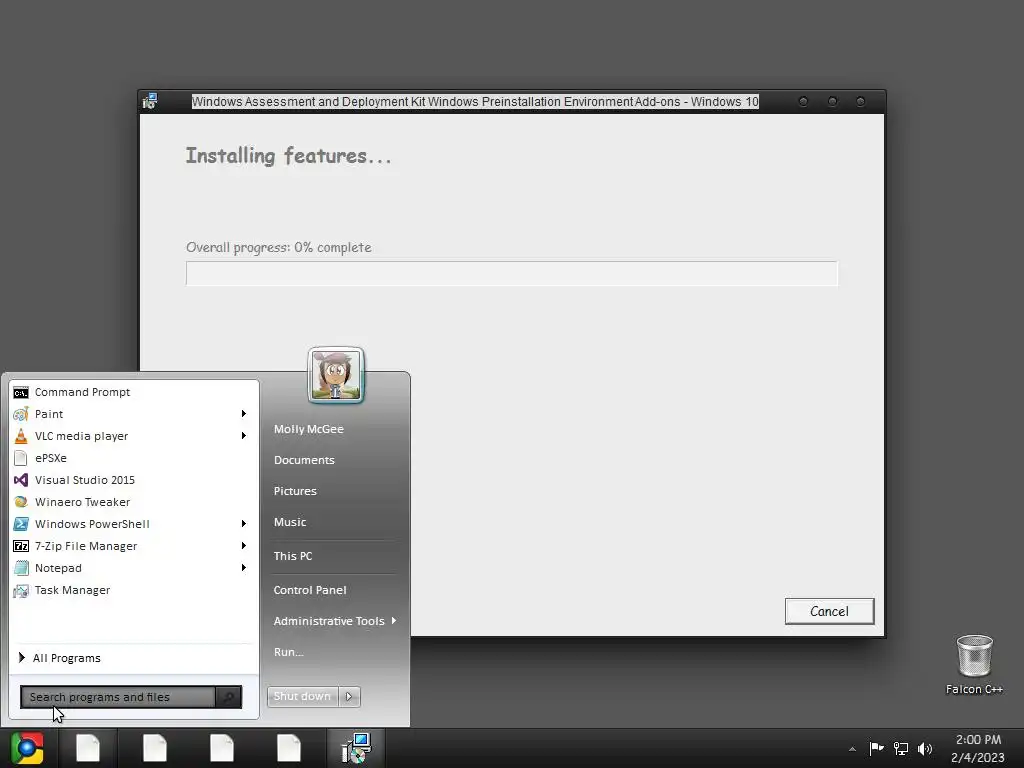Viewport: 1024px width, 768px height.
Task: Click the volume speaker tray icon
Action: pyautogui.click(x=925, y=748)
